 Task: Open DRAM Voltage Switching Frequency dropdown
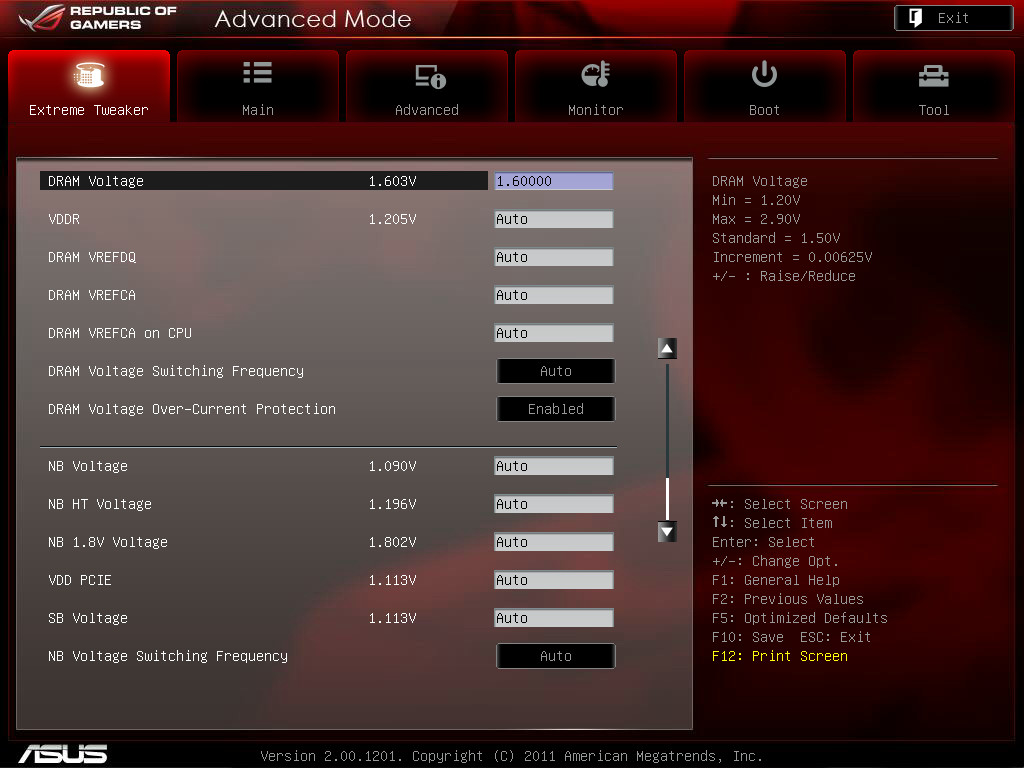coord(555,371)
